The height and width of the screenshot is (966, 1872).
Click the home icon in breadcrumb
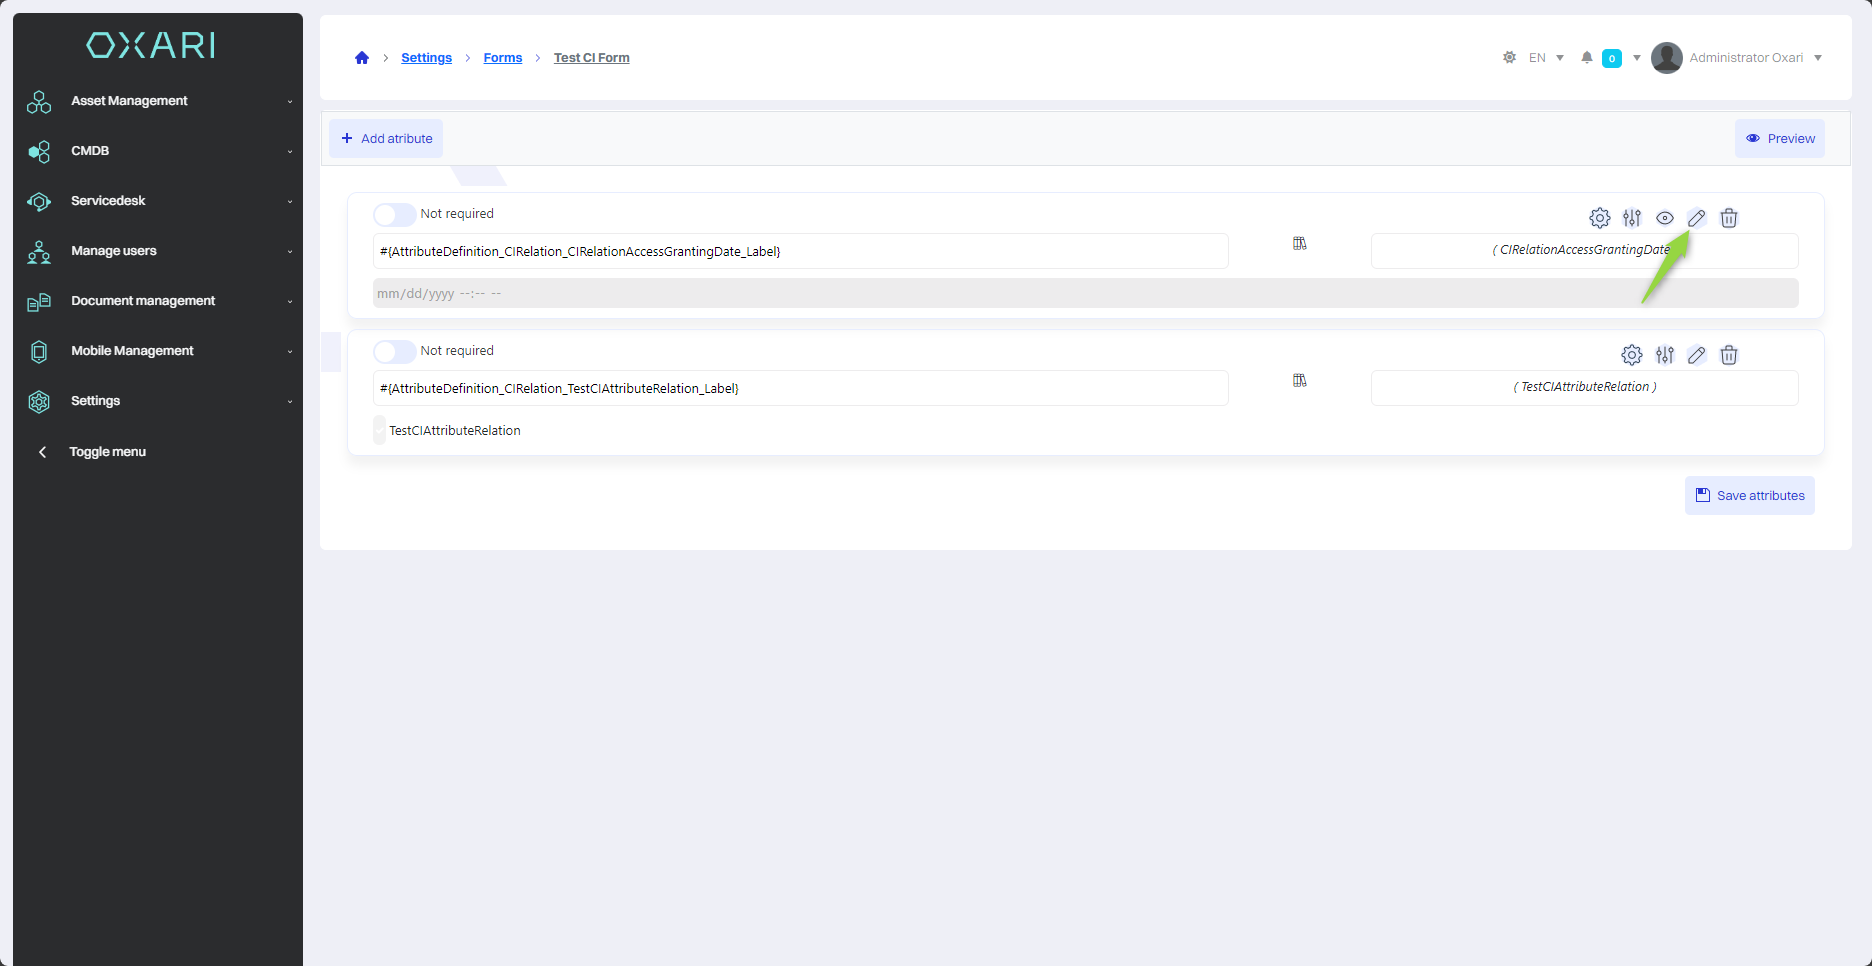click(x=362, y=58)
